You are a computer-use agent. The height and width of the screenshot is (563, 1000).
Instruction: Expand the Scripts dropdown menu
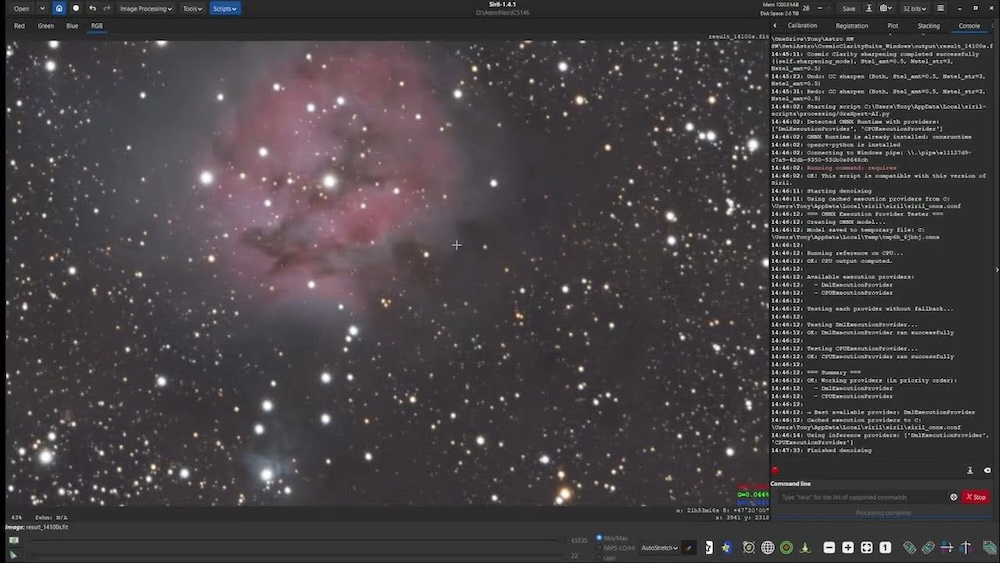click(224, 8)
